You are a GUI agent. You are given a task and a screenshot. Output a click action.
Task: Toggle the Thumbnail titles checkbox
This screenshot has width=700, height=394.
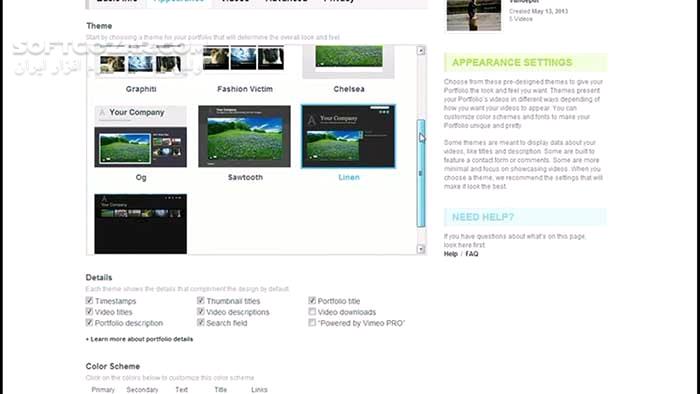point(200,300)
